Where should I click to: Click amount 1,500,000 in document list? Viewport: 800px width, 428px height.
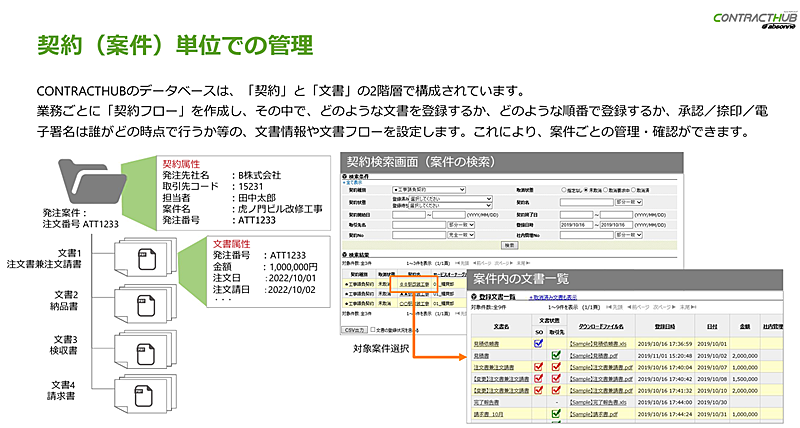(x=744, y=379)
